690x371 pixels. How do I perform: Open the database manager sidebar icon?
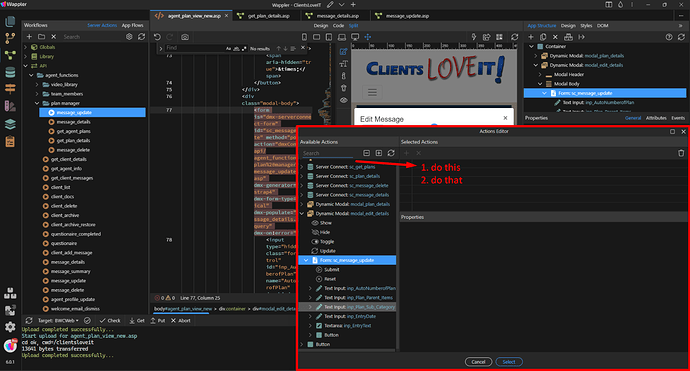click(x=10, y=72)
